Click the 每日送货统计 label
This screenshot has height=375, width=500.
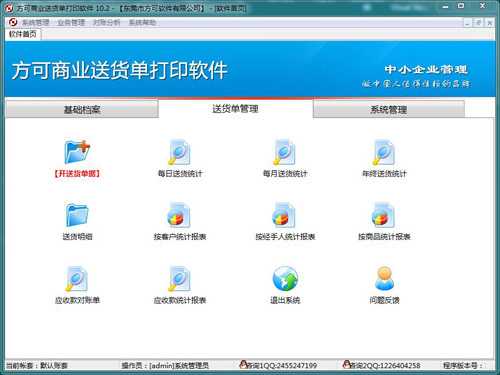(180, 174)
